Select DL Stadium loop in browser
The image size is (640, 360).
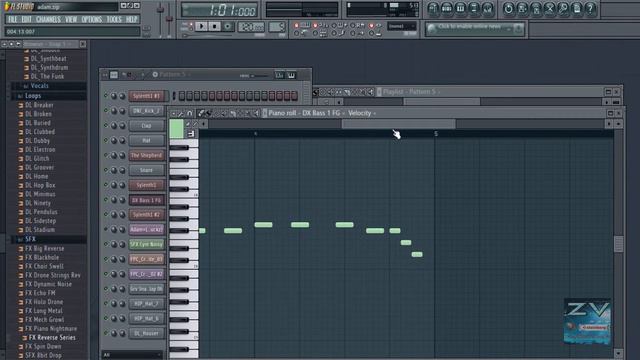[x=40, y=230]
